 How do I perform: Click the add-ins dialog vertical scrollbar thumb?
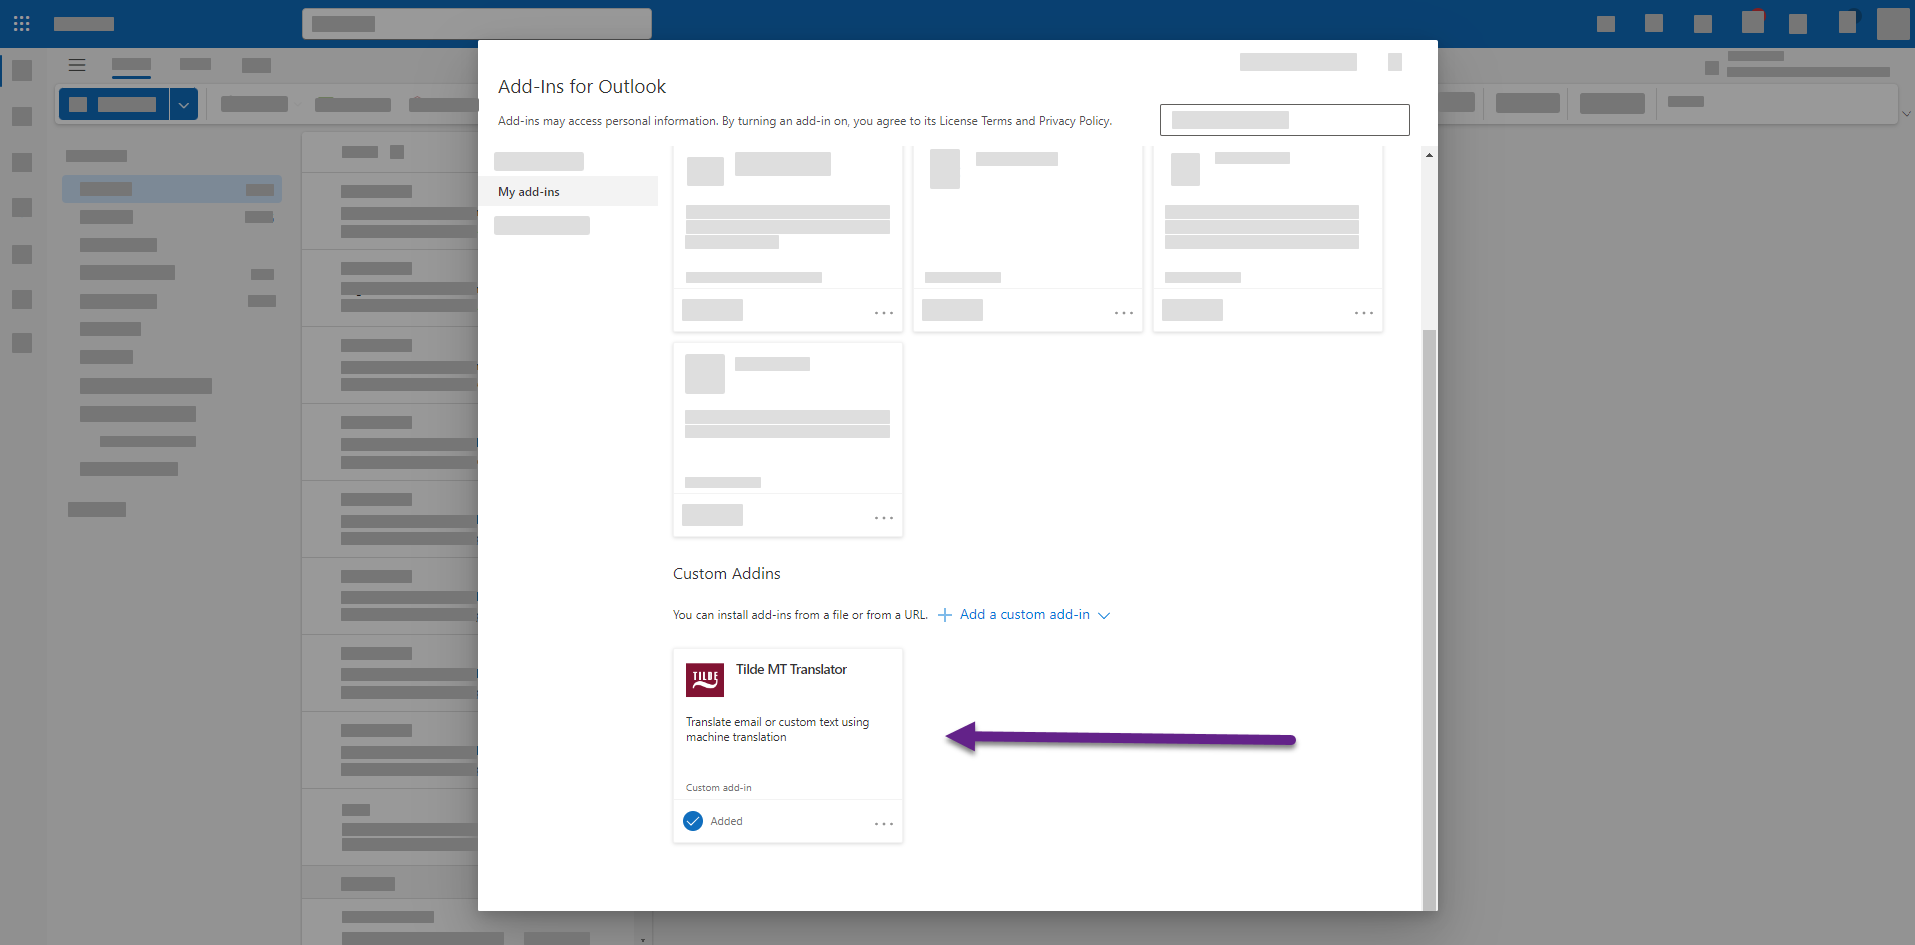pyautogui.click(x=1429, y=618)
